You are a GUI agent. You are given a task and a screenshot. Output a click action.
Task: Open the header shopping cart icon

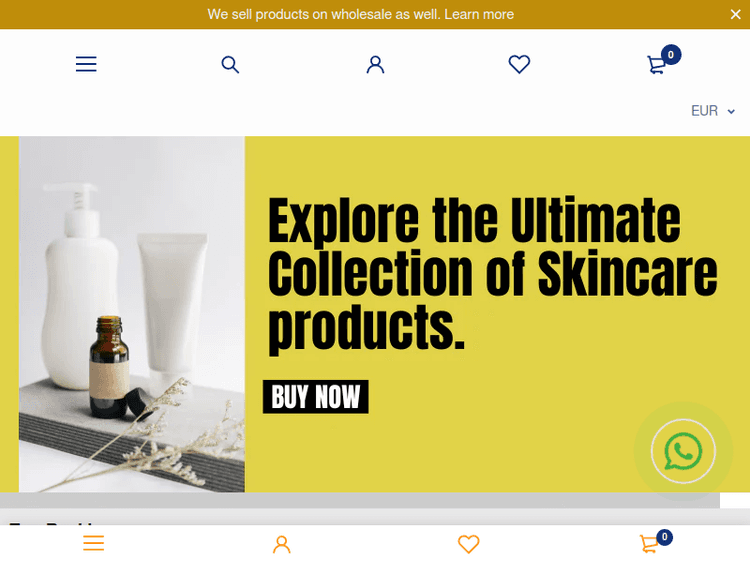pos(656,65)
